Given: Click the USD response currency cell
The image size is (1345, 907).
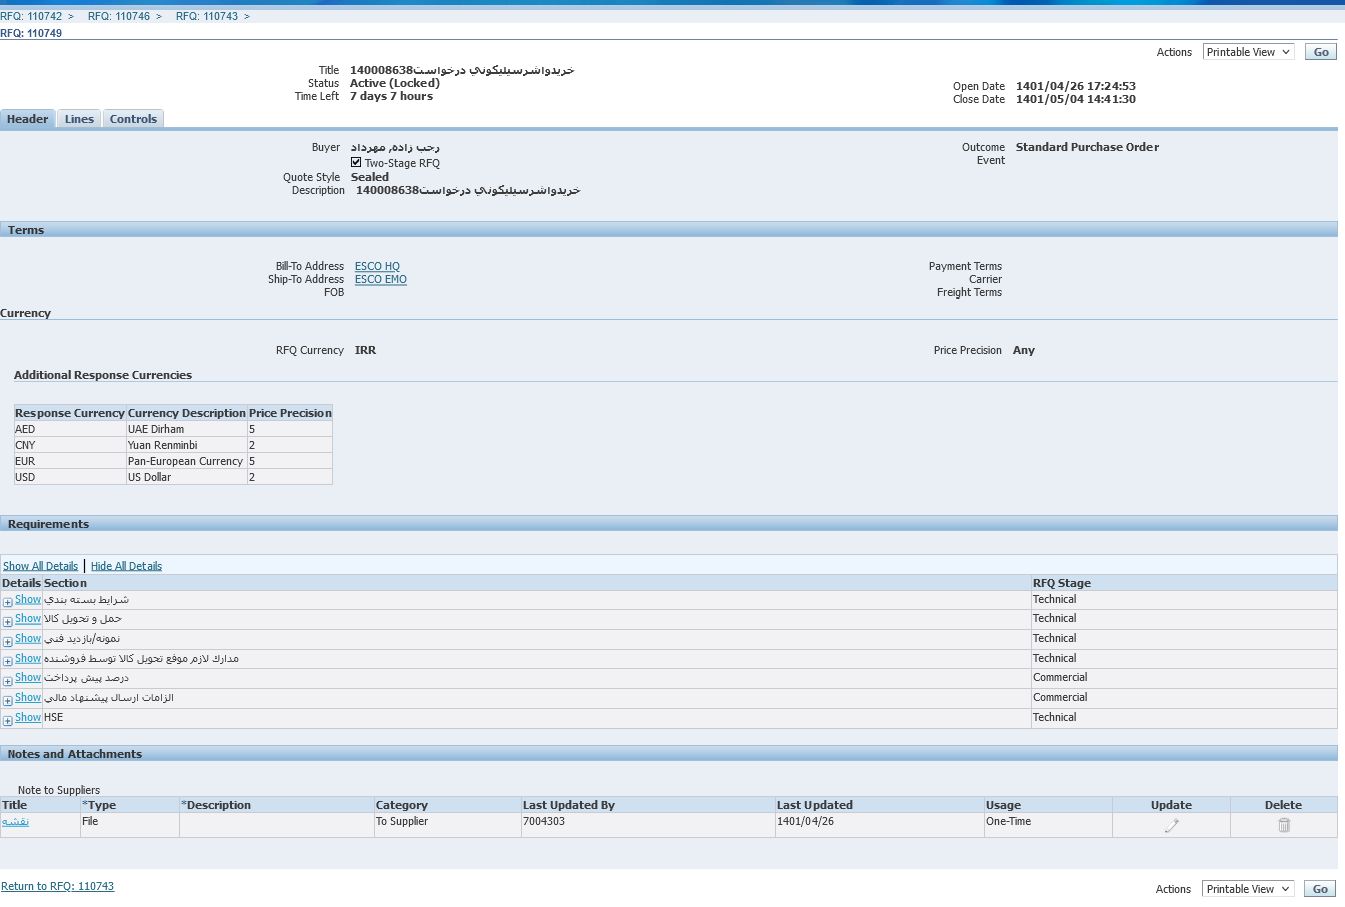Looking at the screenshot, I should pos(69,477).
